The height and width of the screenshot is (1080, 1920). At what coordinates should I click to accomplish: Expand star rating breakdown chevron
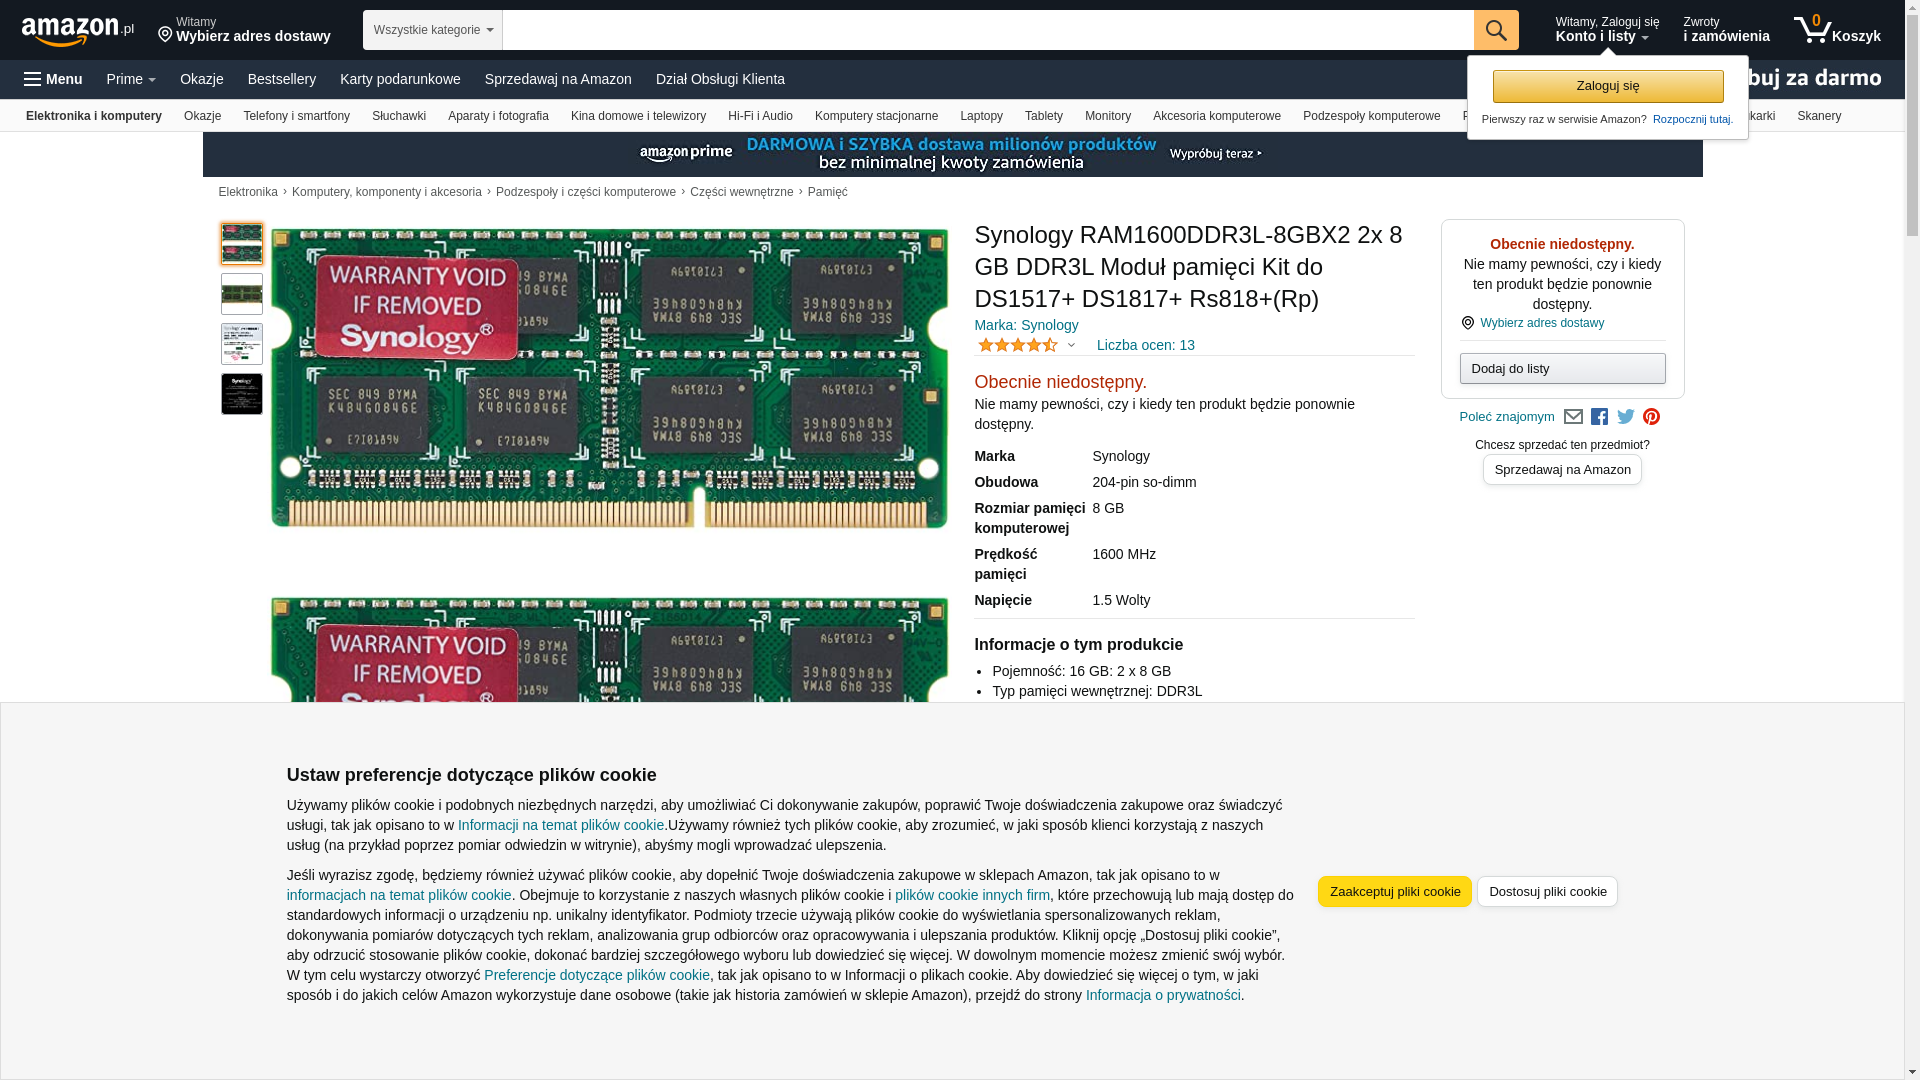1071,346
